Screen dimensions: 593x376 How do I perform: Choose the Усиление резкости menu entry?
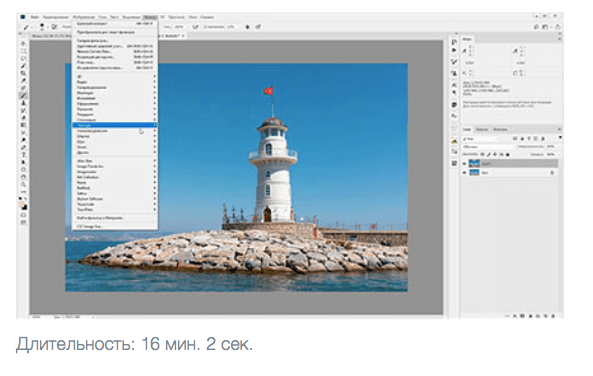point(115,131)
